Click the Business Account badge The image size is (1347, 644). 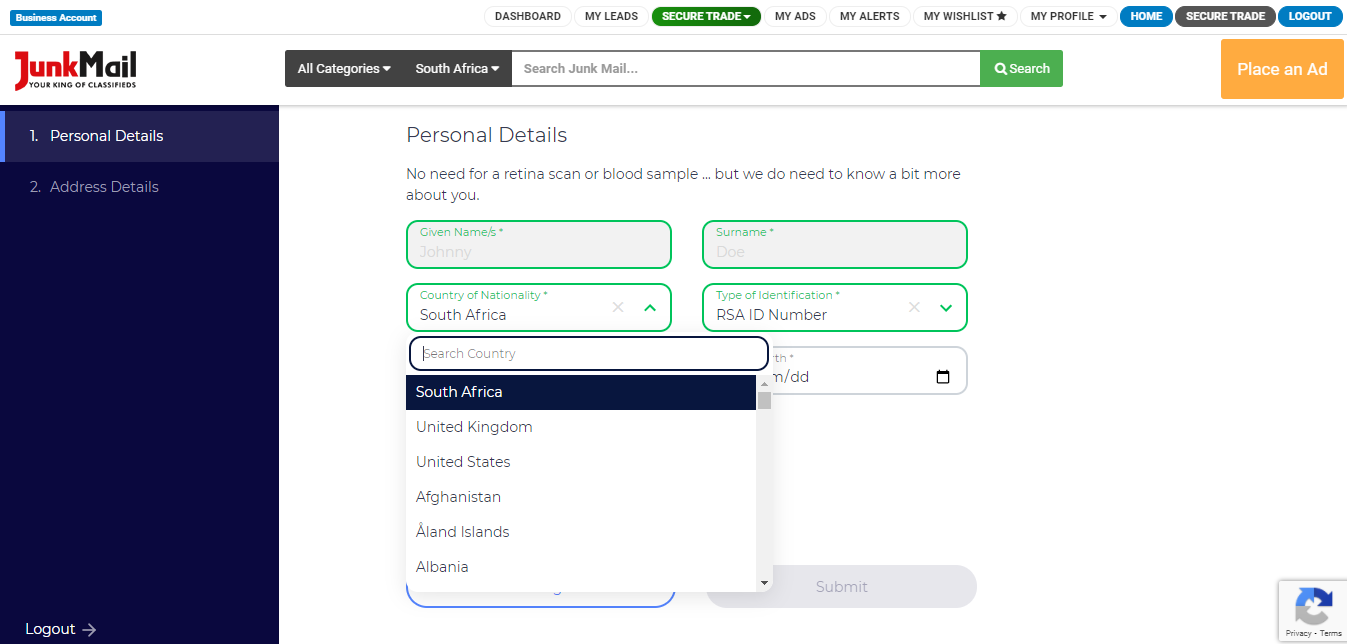(x=55, y=17)
